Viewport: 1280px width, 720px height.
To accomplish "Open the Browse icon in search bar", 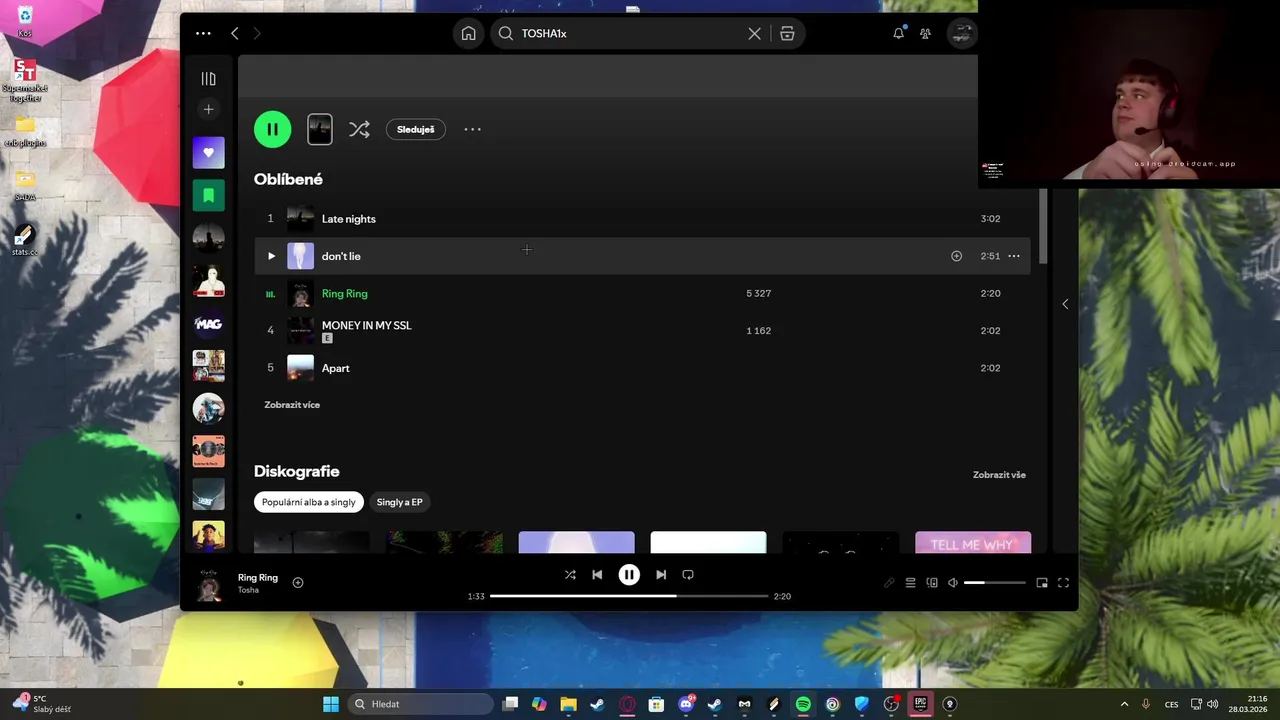I will [x=787, y=33].
